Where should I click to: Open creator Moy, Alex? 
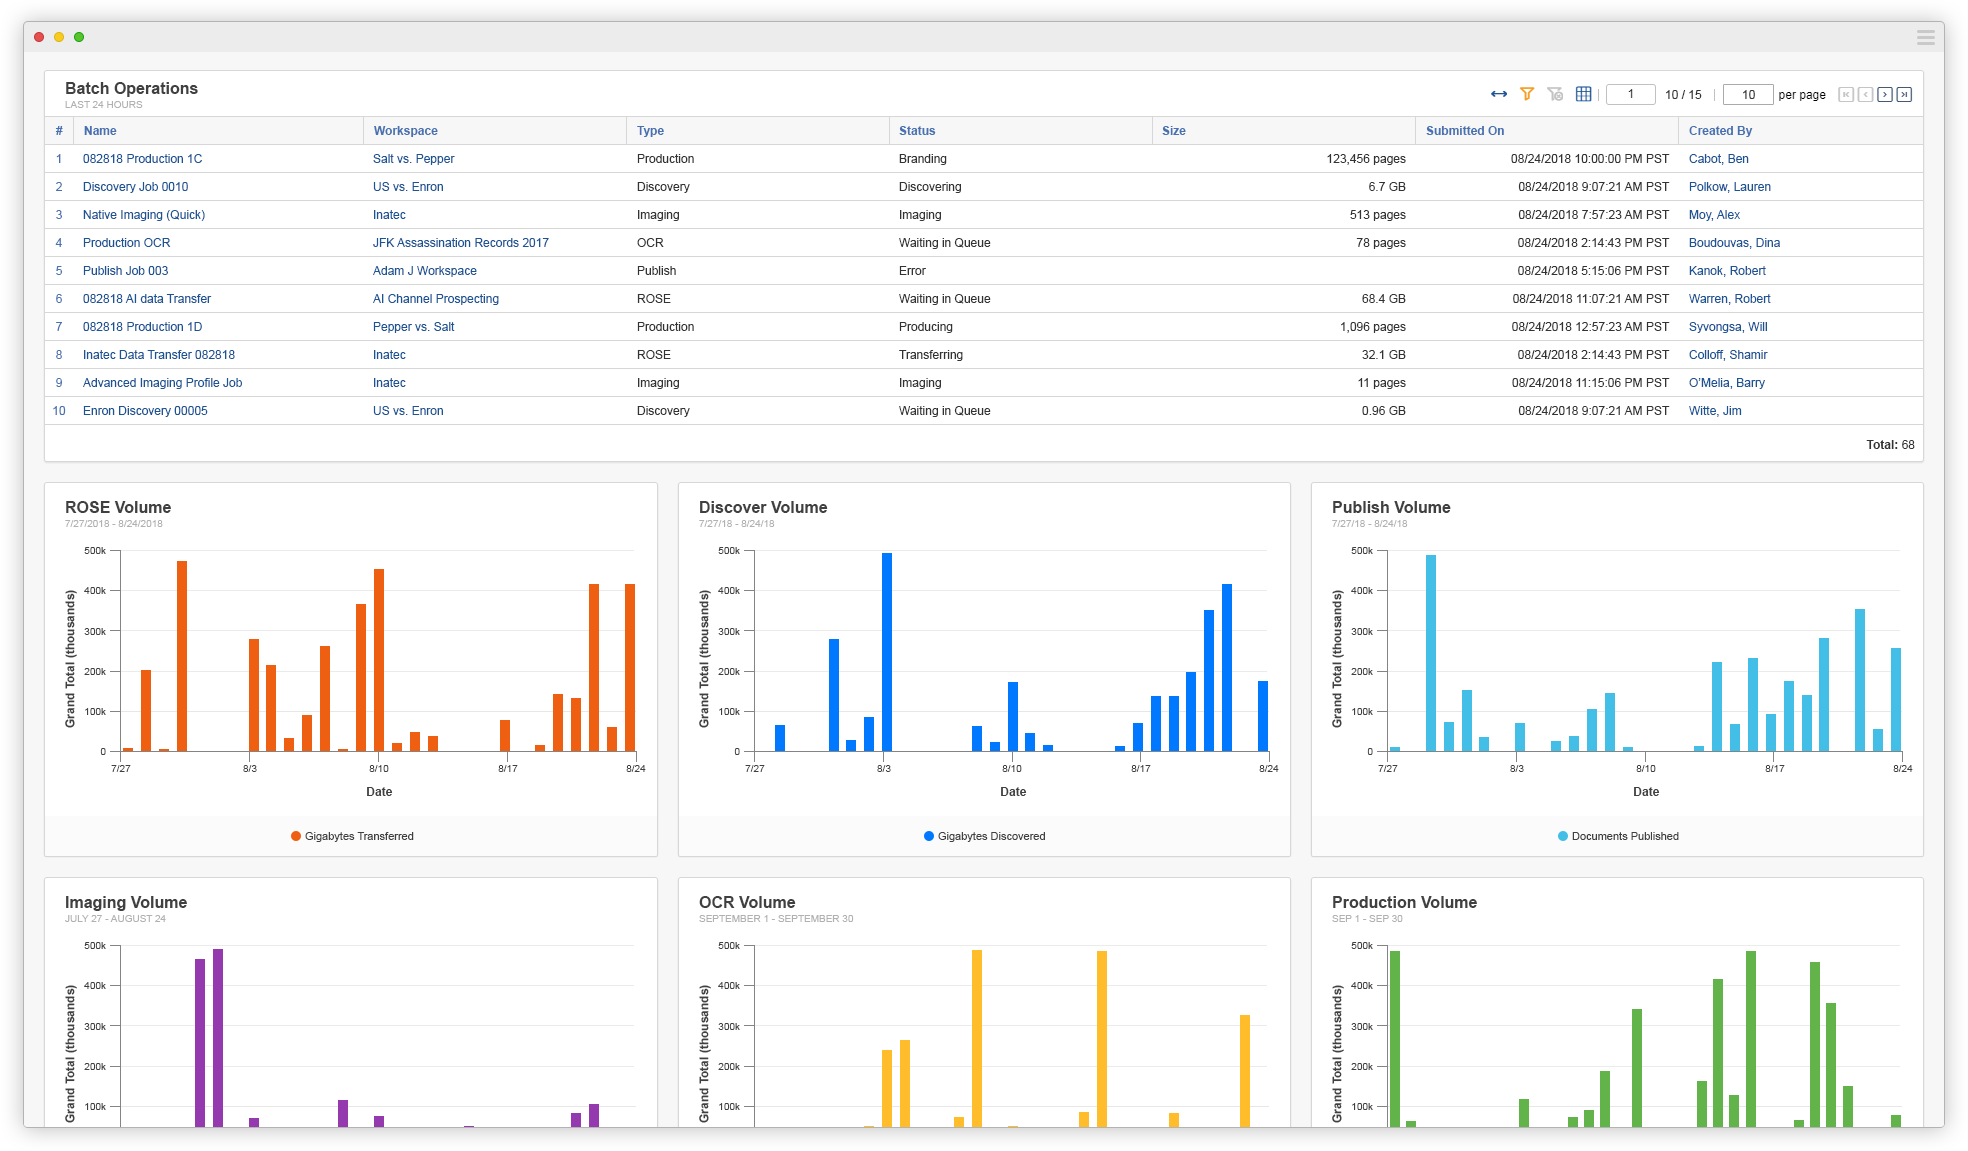(1714, 215)
